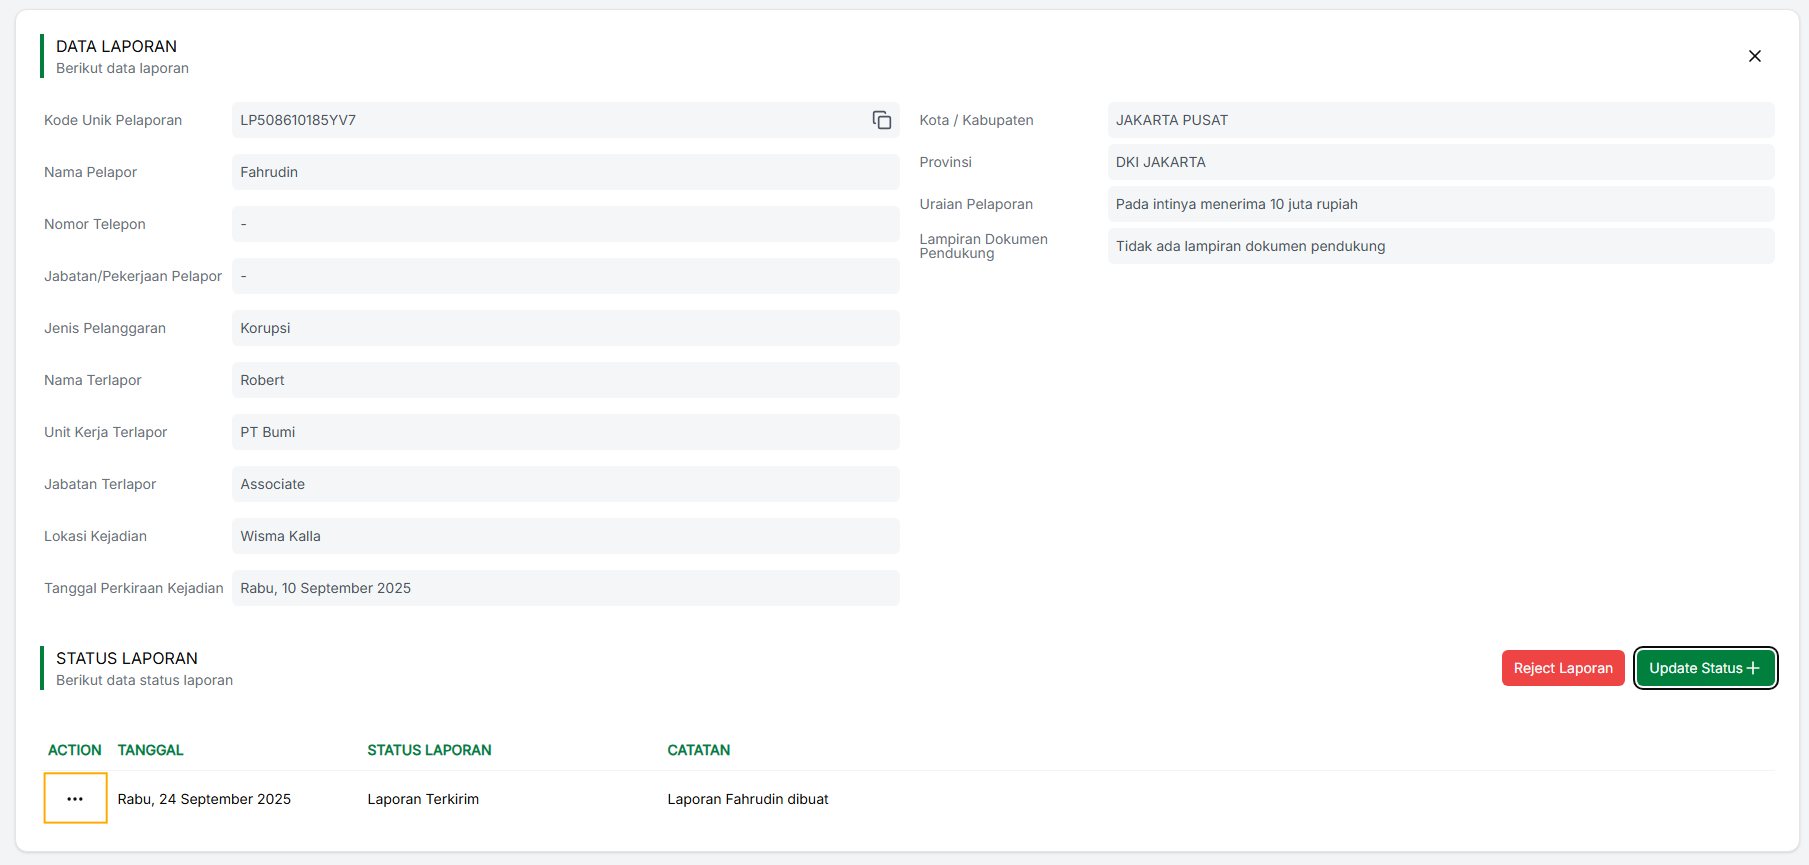Click the Uraian Pelaporan description field
Viewport: 1809px width, 865px height.
(1441, 204)
